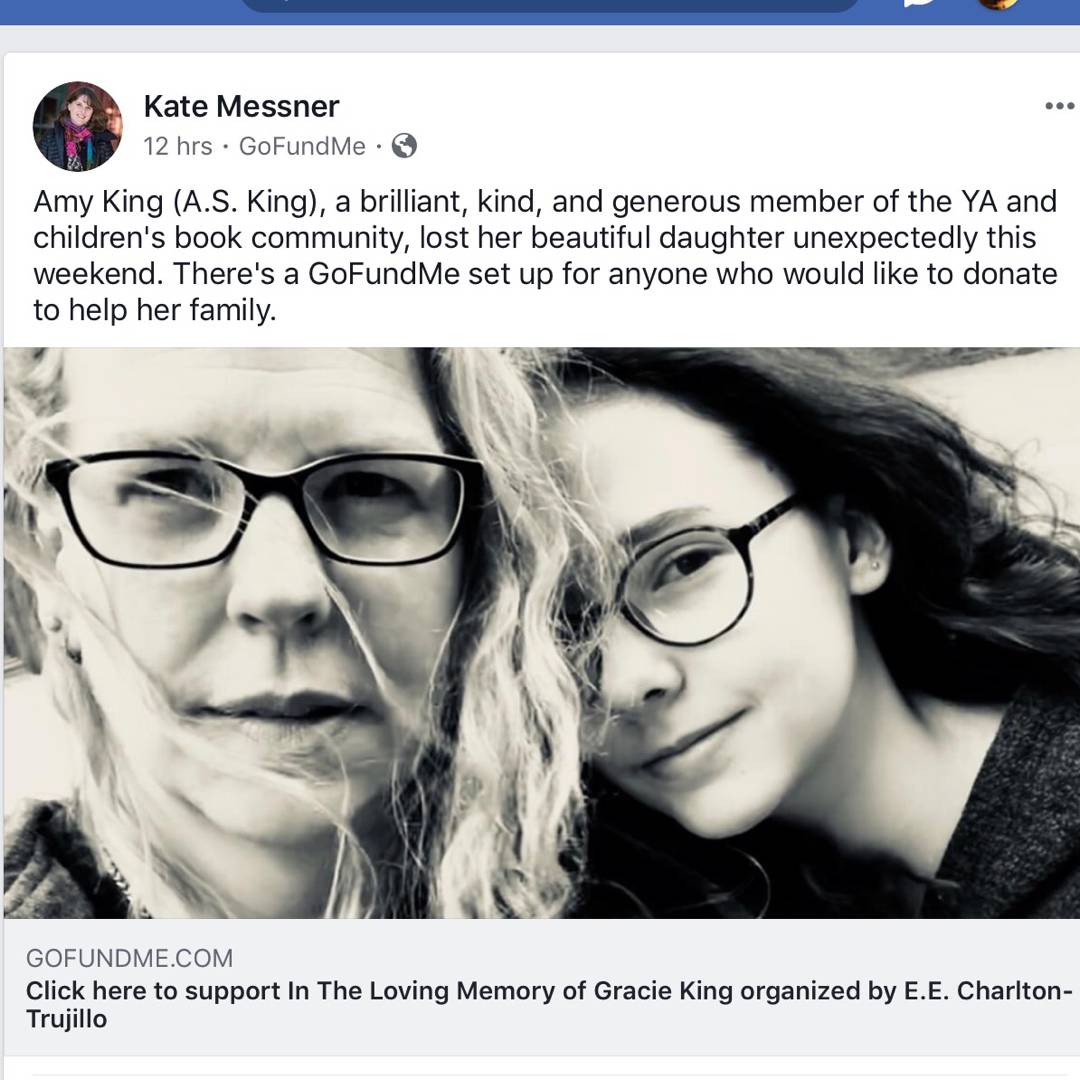Click the GOFUNDME.COM source domain

[129, 958]
